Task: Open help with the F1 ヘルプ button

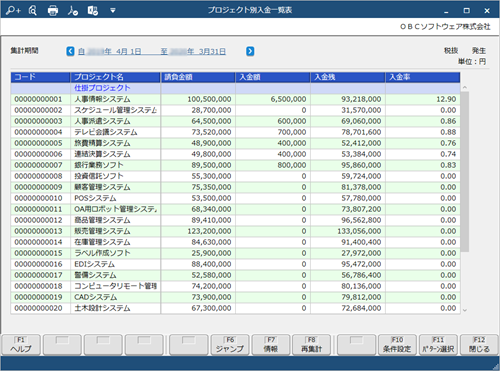Action: tap(21, 345)
